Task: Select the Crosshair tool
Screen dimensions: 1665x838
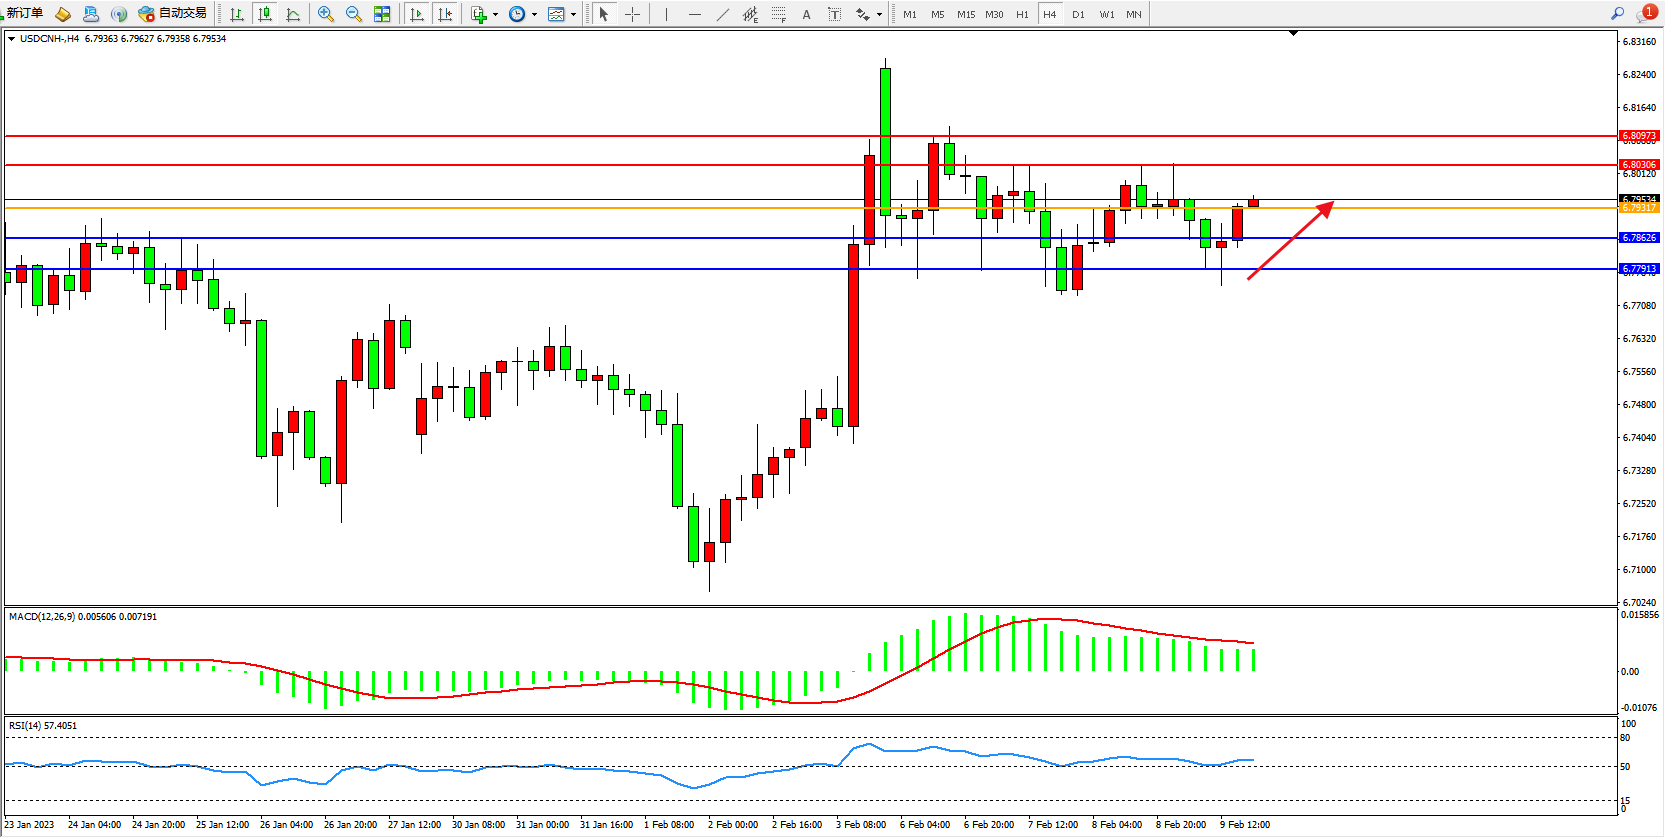Action: coord(632,14)
